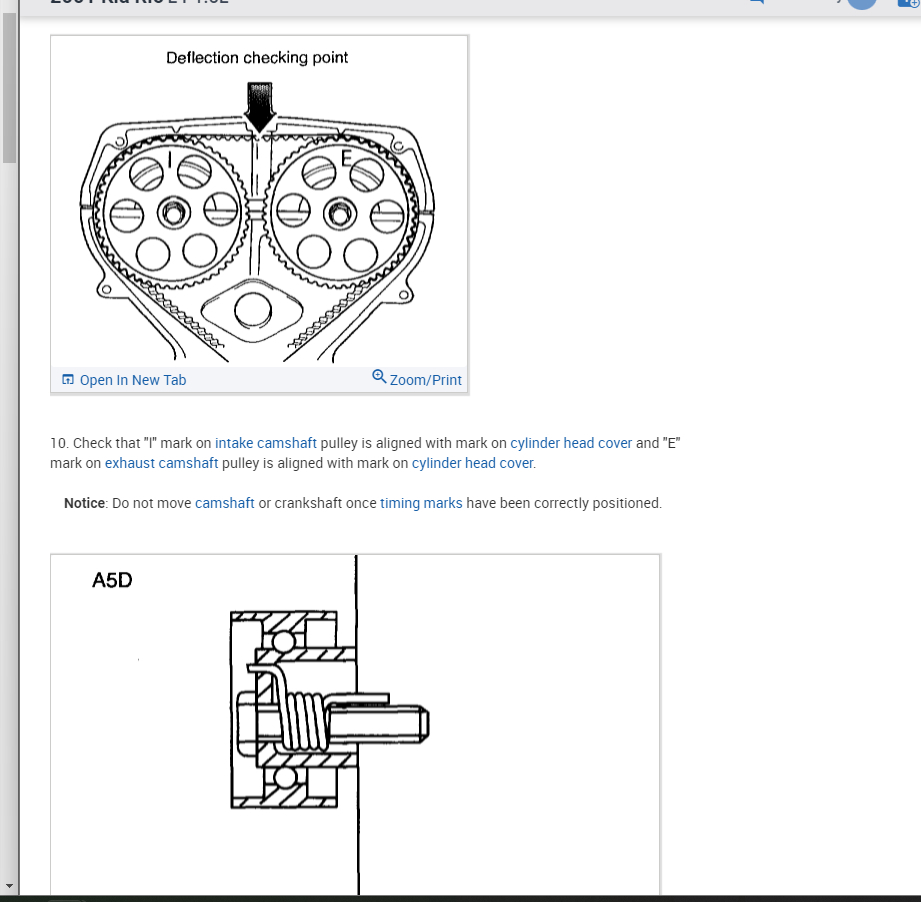This screenshot has height=902, width=921.
Task: Open the intake camshaft link
Action: pos(265,443)
